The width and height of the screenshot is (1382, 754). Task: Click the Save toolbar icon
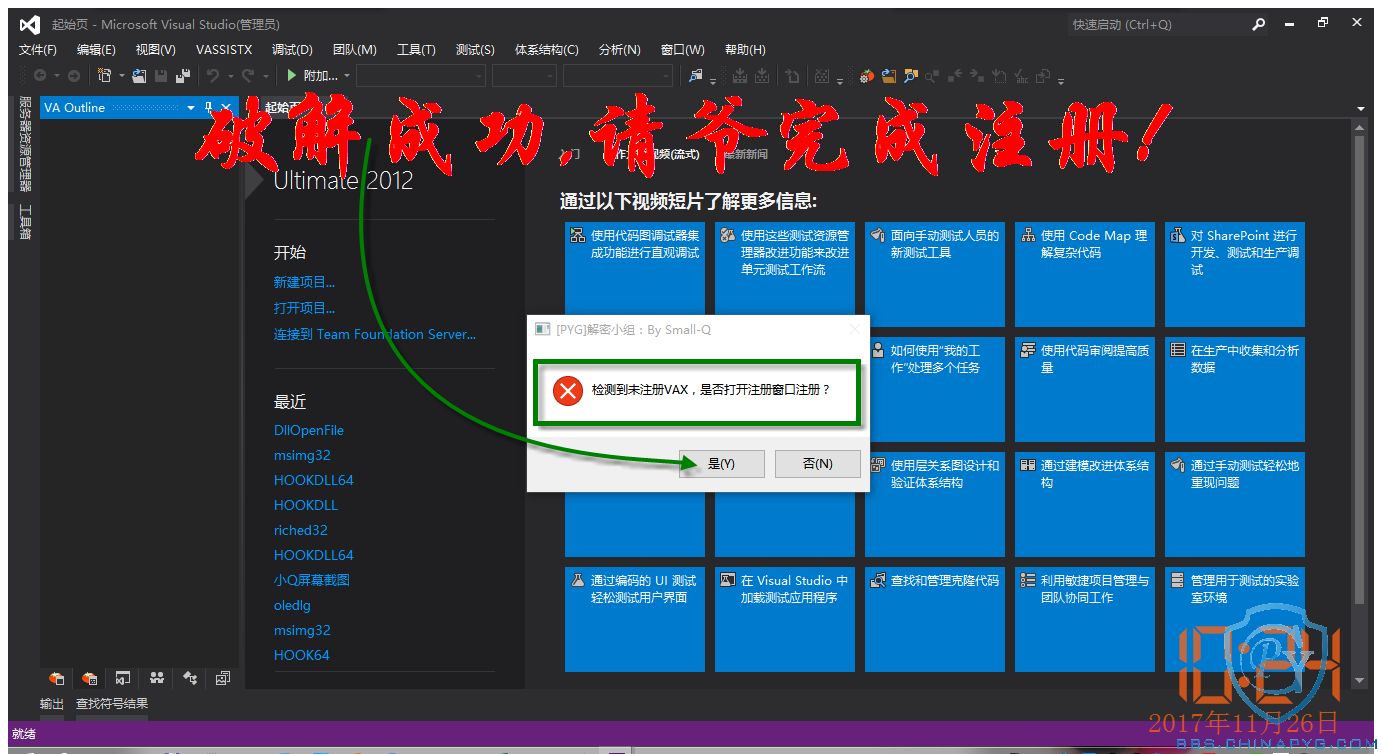click(161, 75)
